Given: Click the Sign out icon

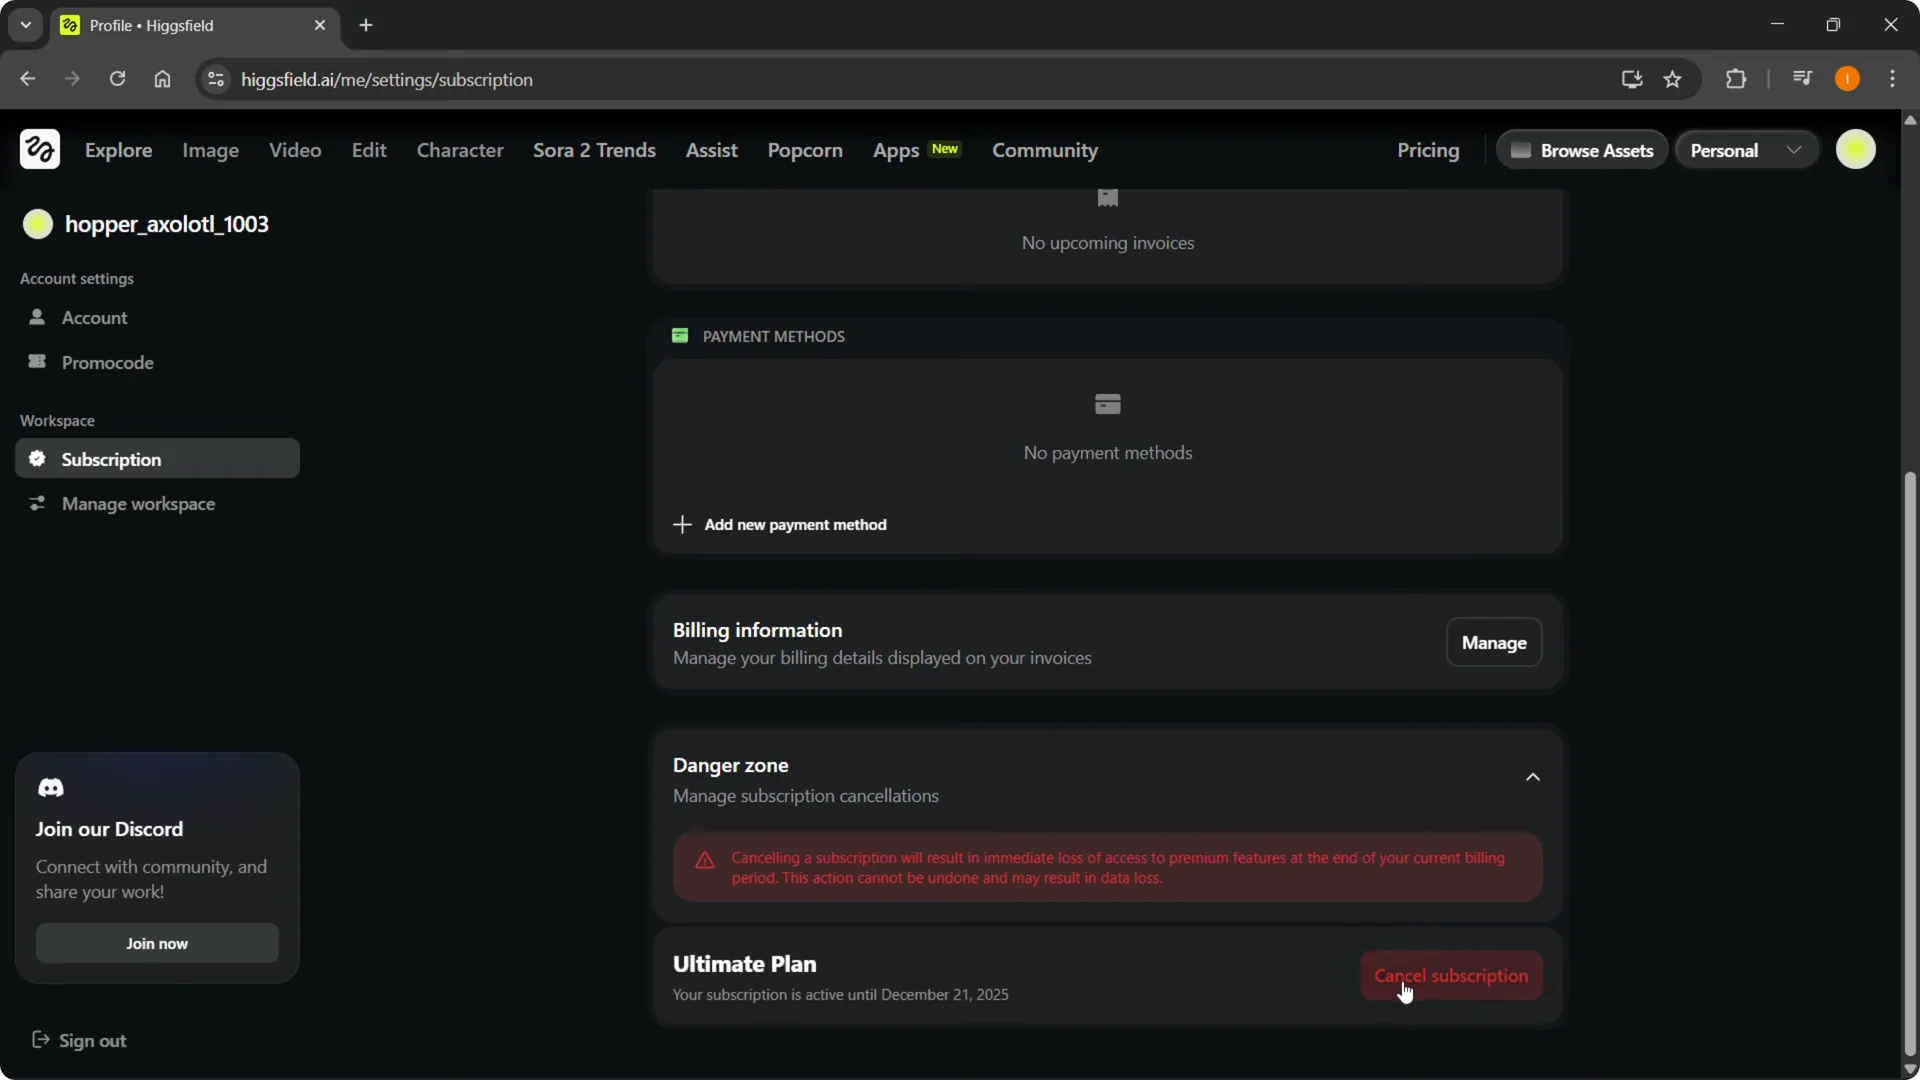Looking at the screenshot, I should click(40, 1040).
